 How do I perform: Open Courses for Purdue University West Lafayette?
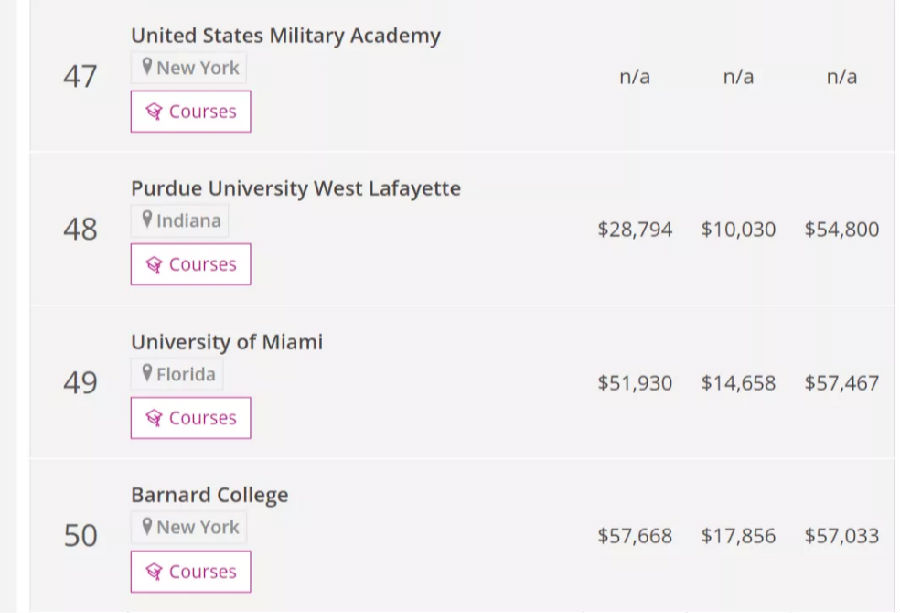(191, 265)
